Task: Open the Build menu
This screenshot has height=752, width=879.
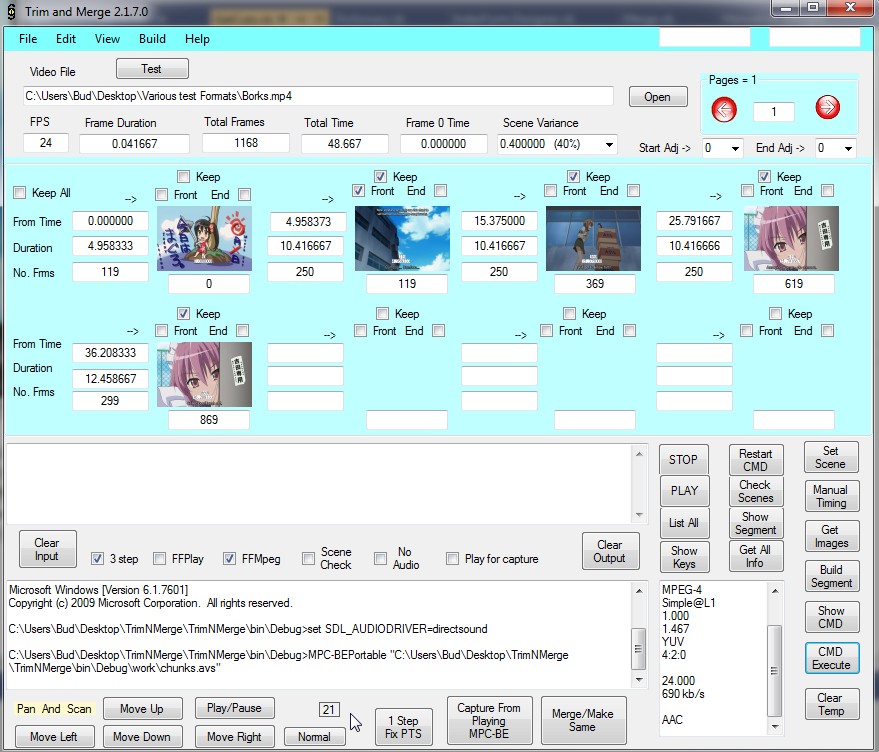Action: coord(152,39)
